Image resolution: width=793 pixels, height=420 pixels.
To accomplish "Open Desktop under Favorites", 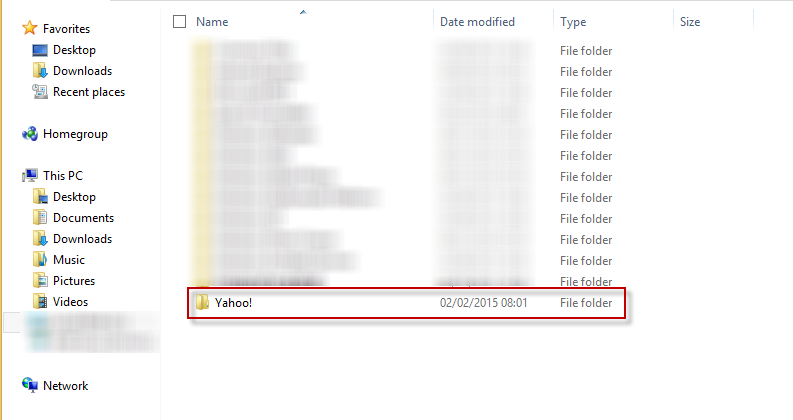I will click(x=74, y=50).
